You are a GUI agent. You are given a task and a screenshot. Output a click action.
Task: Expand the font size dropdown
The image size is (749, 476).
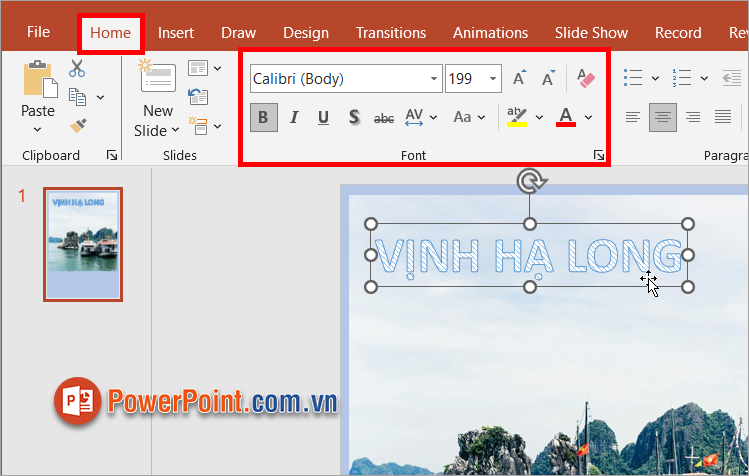tap(493, 78)
